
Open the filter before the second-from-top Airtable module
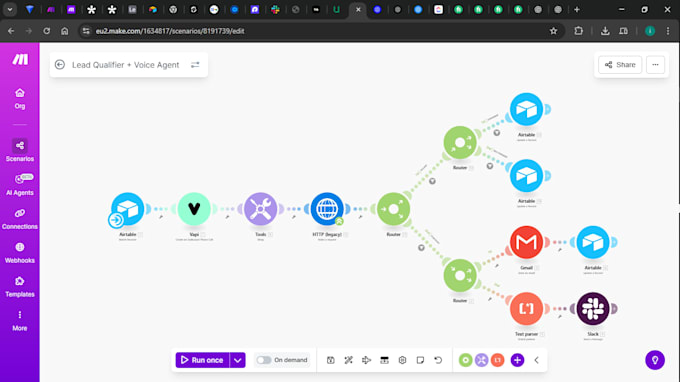pos(490,166)
